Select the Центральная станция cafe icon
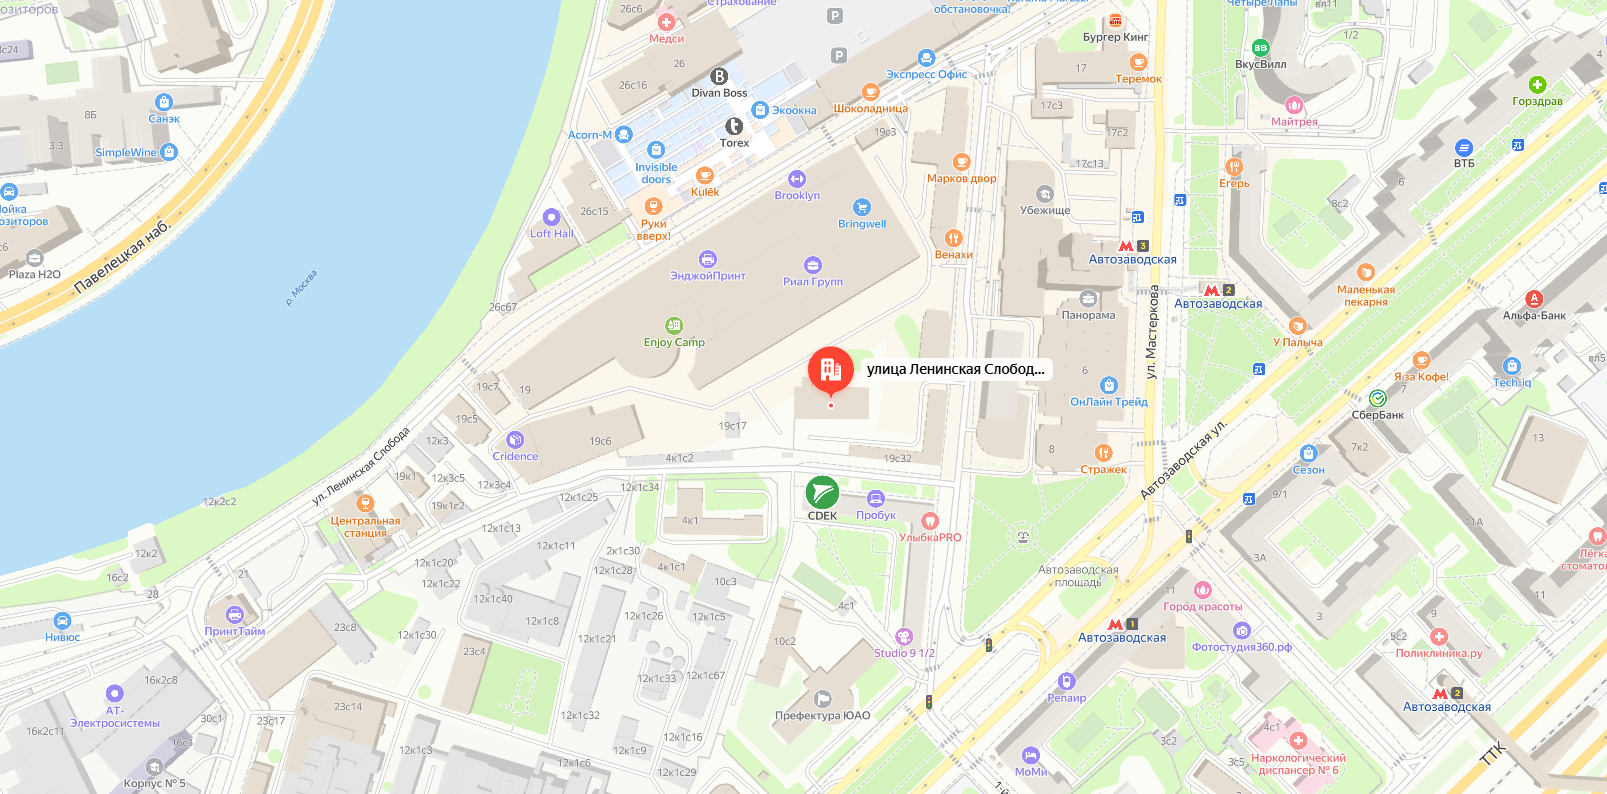 click(365, 503)
